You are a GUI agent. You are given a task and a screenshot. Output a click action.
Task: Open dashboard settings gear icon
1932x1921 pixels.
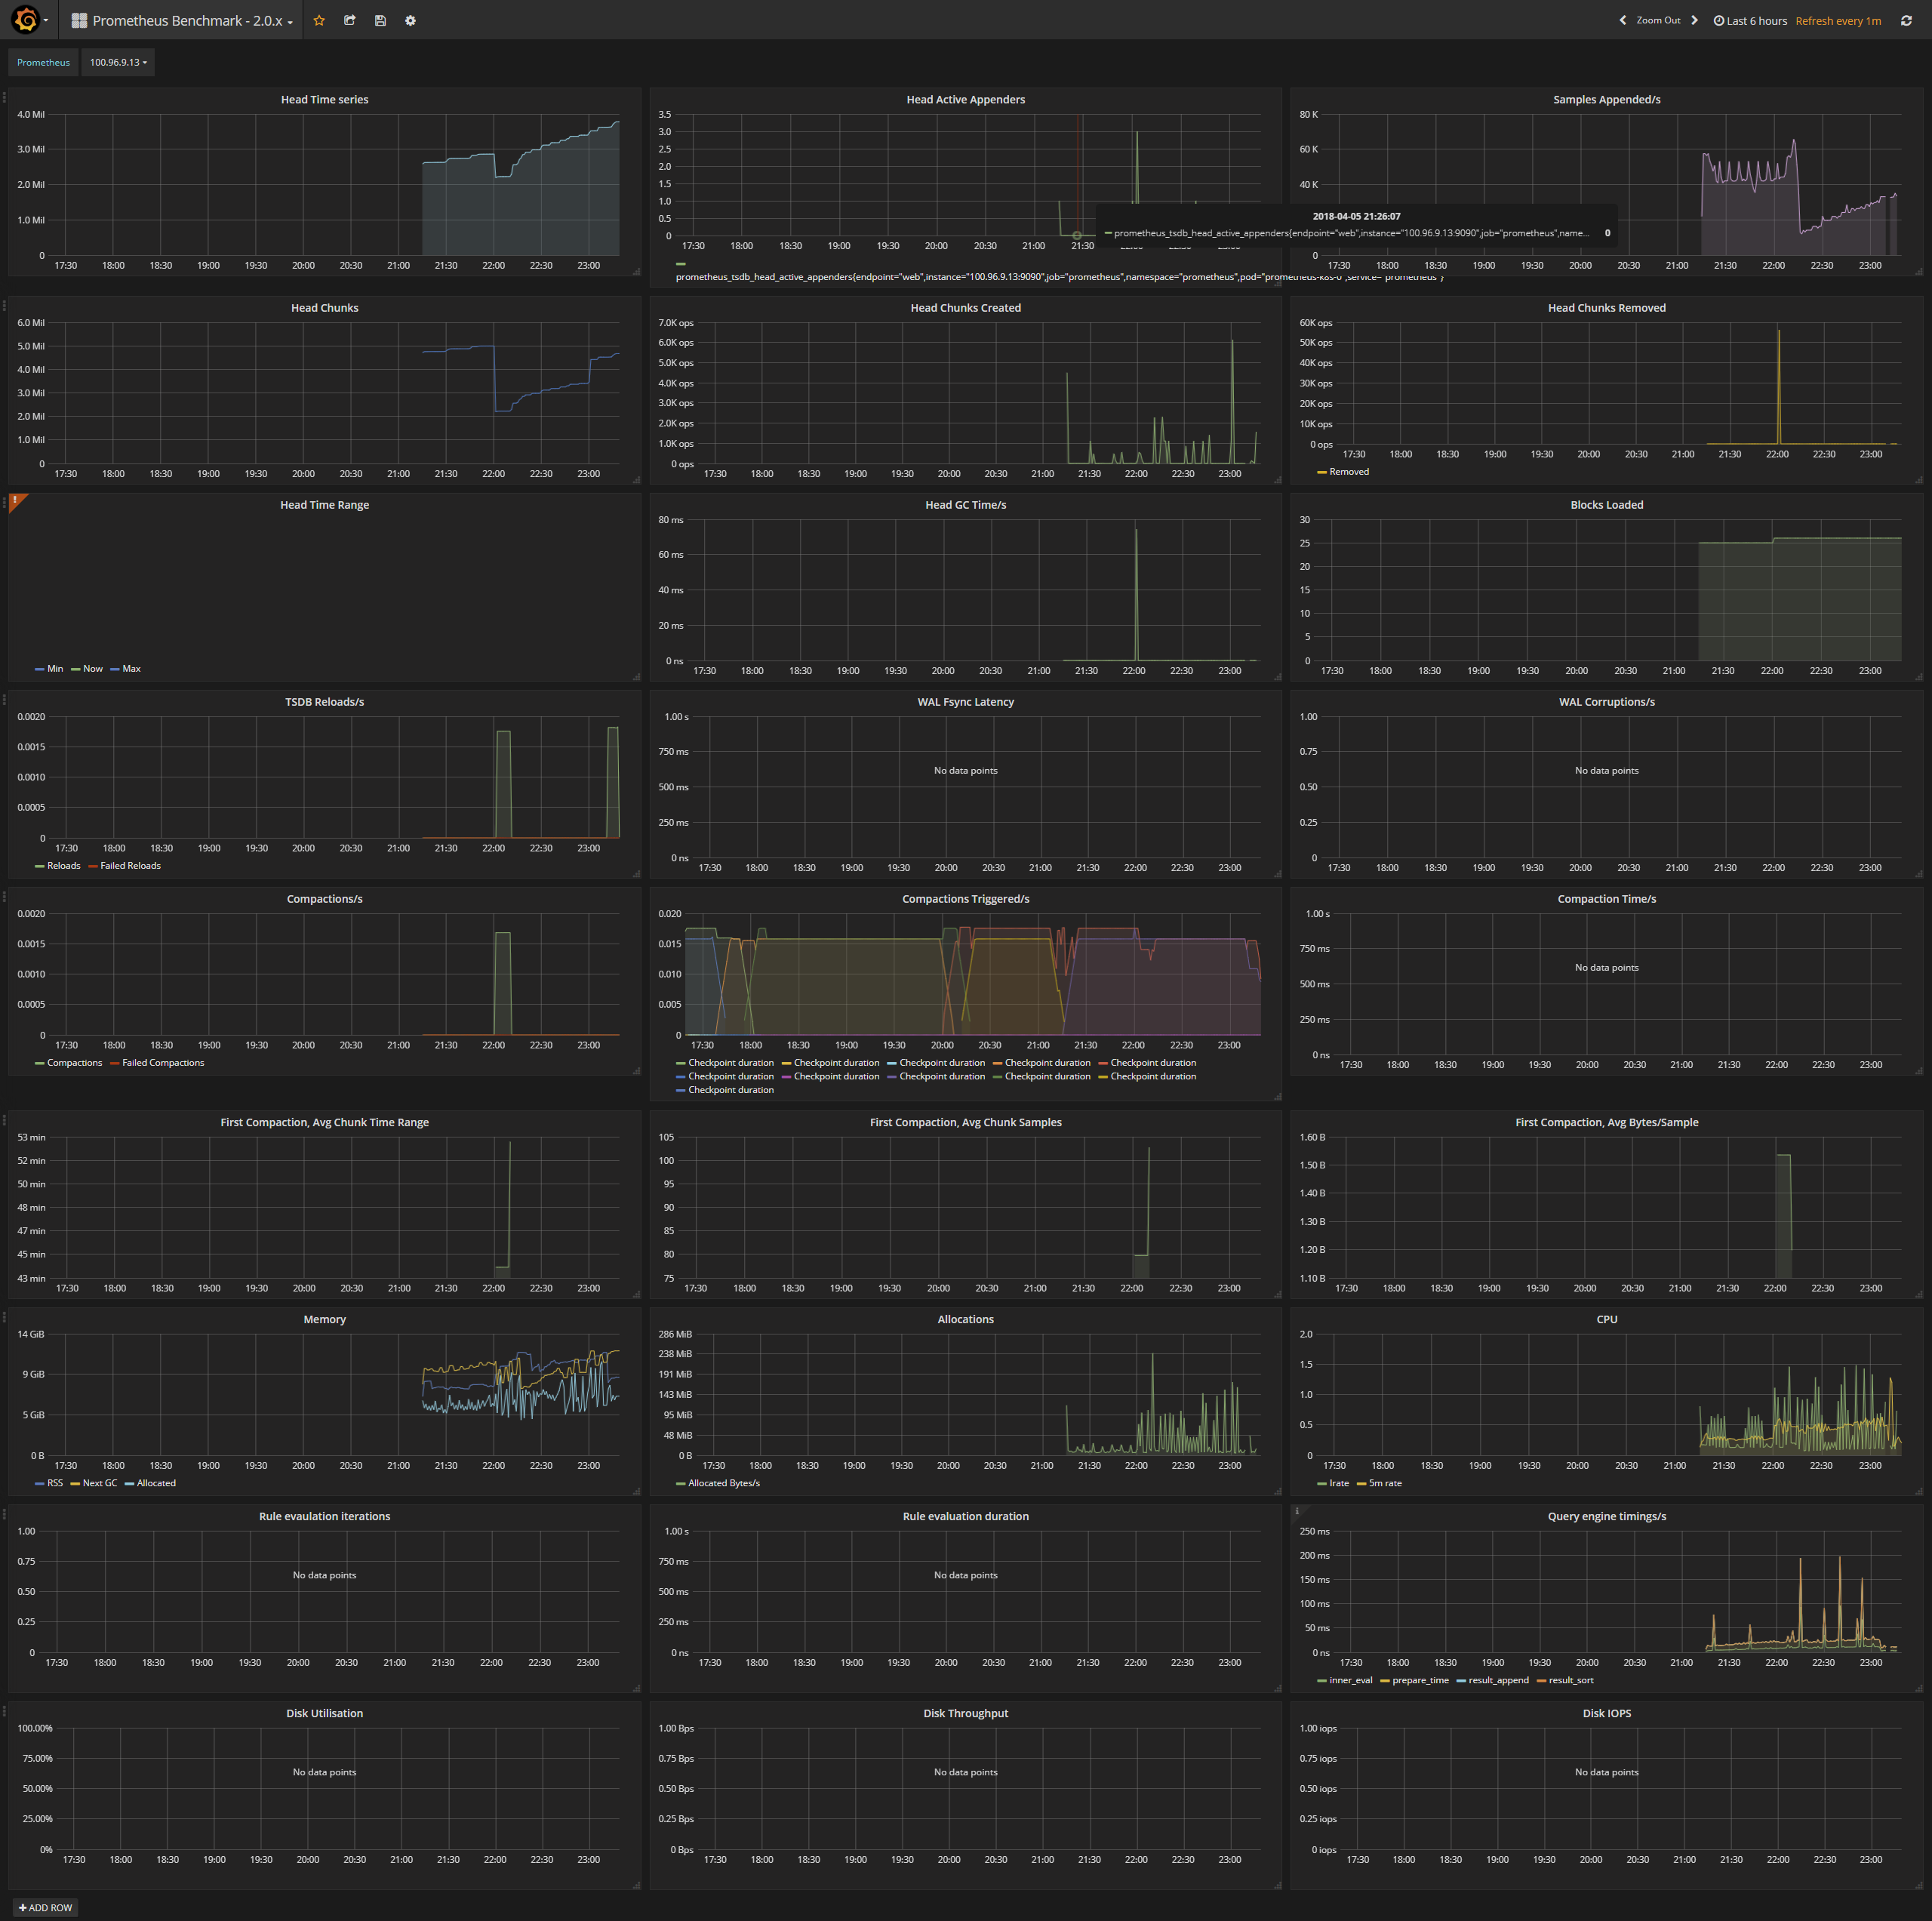point(410,20)
